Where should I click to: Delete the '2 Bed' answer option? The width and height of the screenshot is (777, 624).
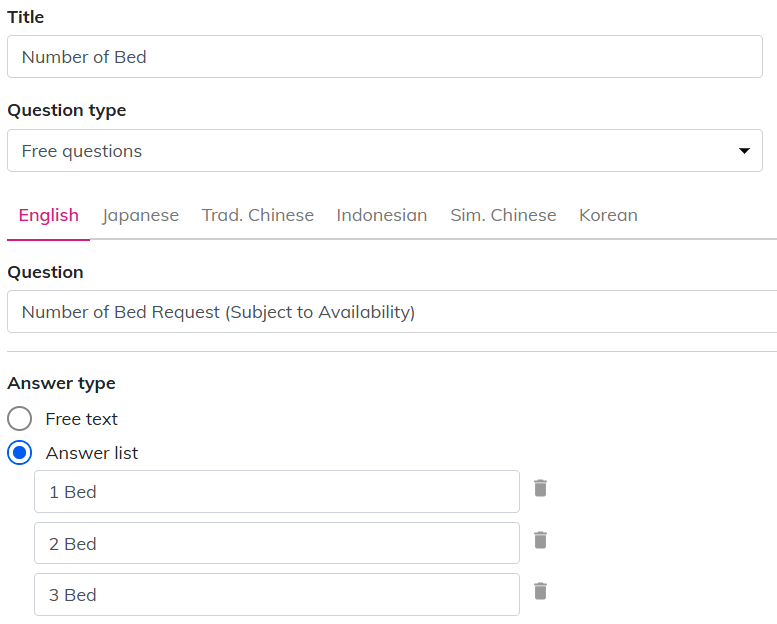(540, 540)
